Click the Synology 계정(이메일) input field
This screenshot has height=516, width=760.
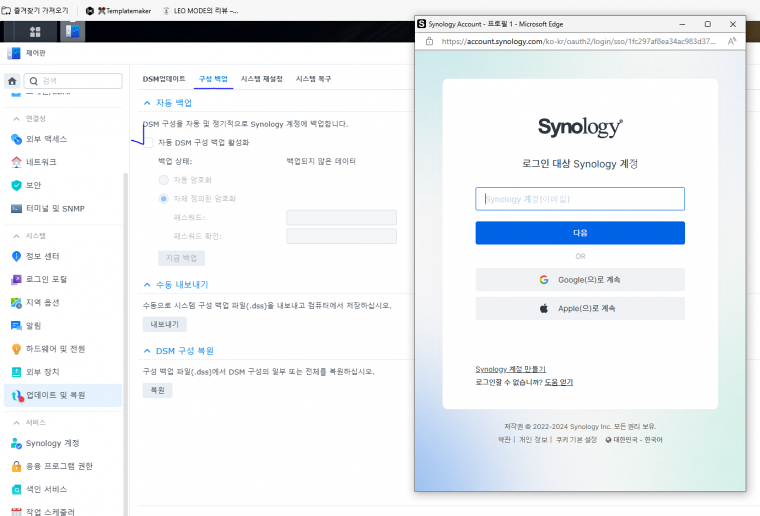point(580,199)
